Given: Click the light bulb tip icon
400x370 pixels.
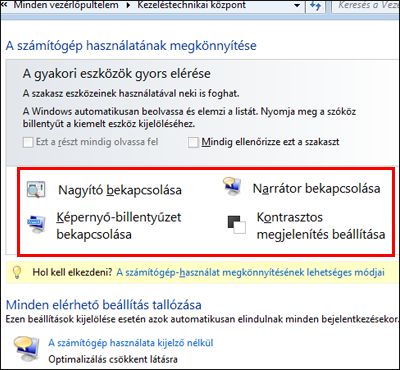Looking at the screenshot, I should [x=17, y=272].
